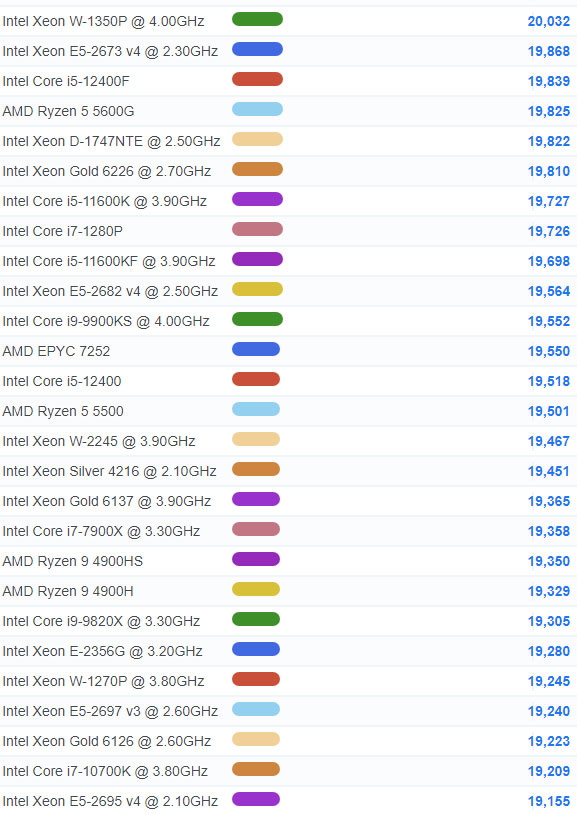Click the score 19,350

pyautogui.click(x=549, y=561)
